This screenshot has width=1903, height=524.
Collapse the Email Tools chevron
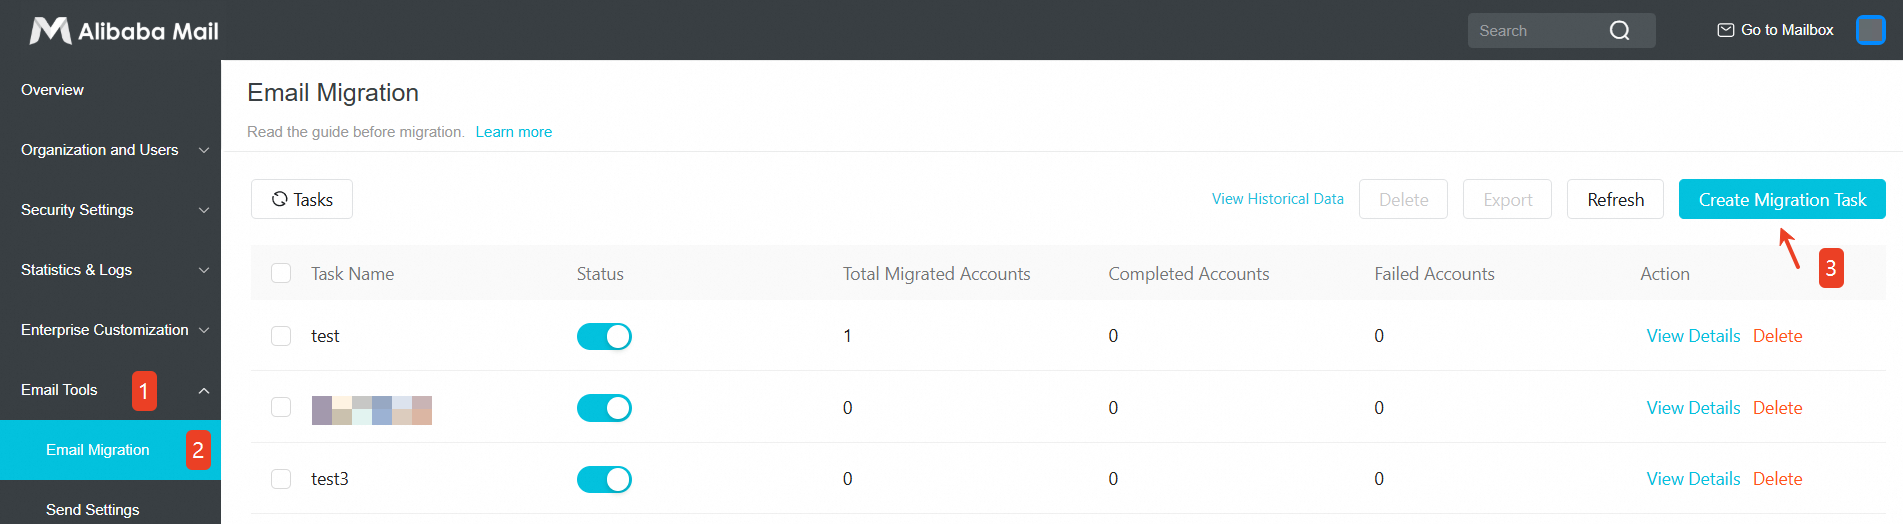[204, 390]
